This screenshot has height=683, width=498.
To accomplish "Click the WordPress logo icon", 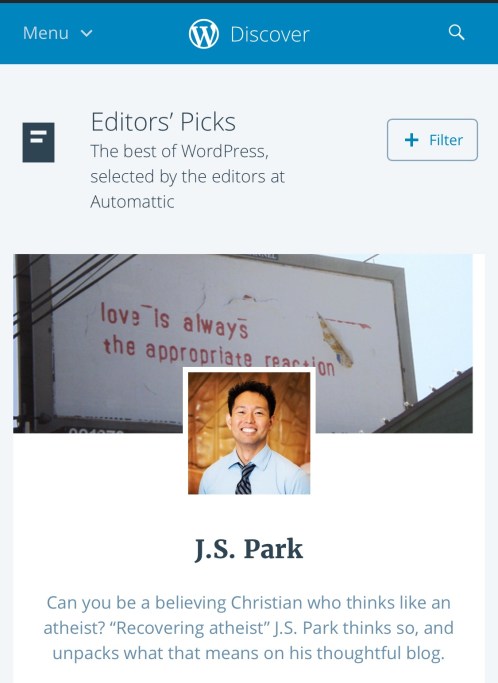I will (x=203, y=34).
